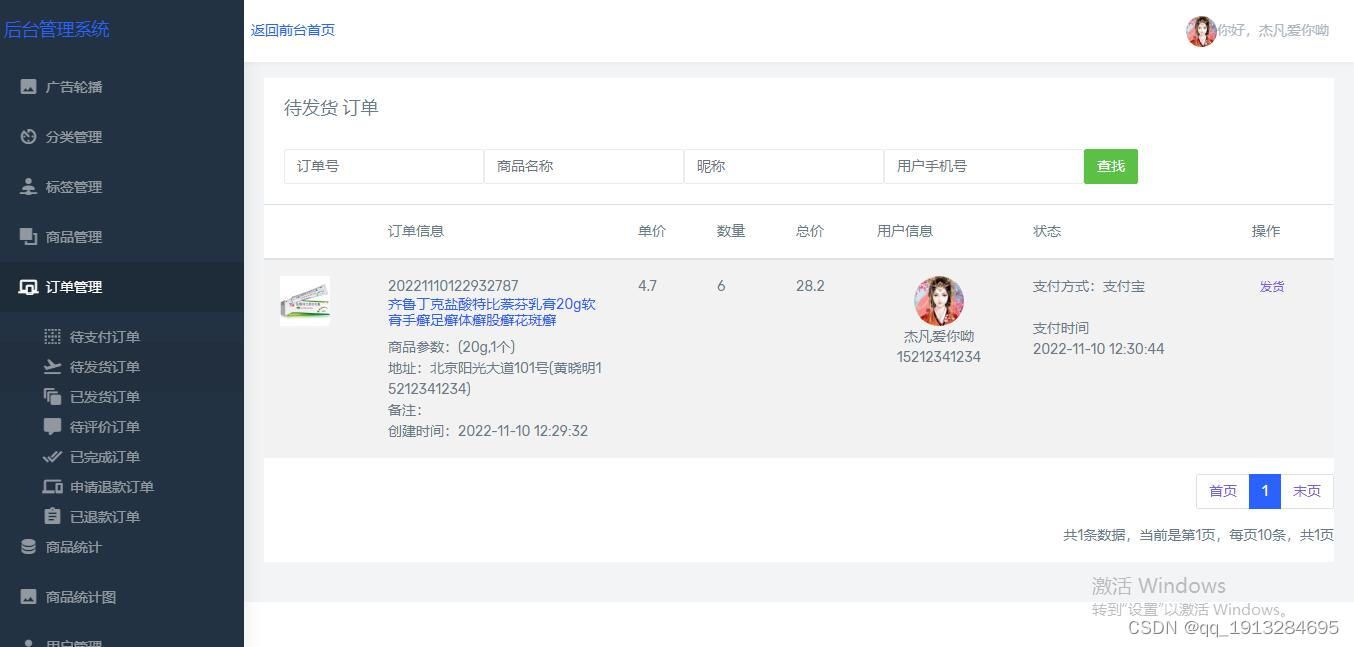Click the 首页 pagination button
This screenshot has height=647, width=1354.
(x=1223, y=491)
